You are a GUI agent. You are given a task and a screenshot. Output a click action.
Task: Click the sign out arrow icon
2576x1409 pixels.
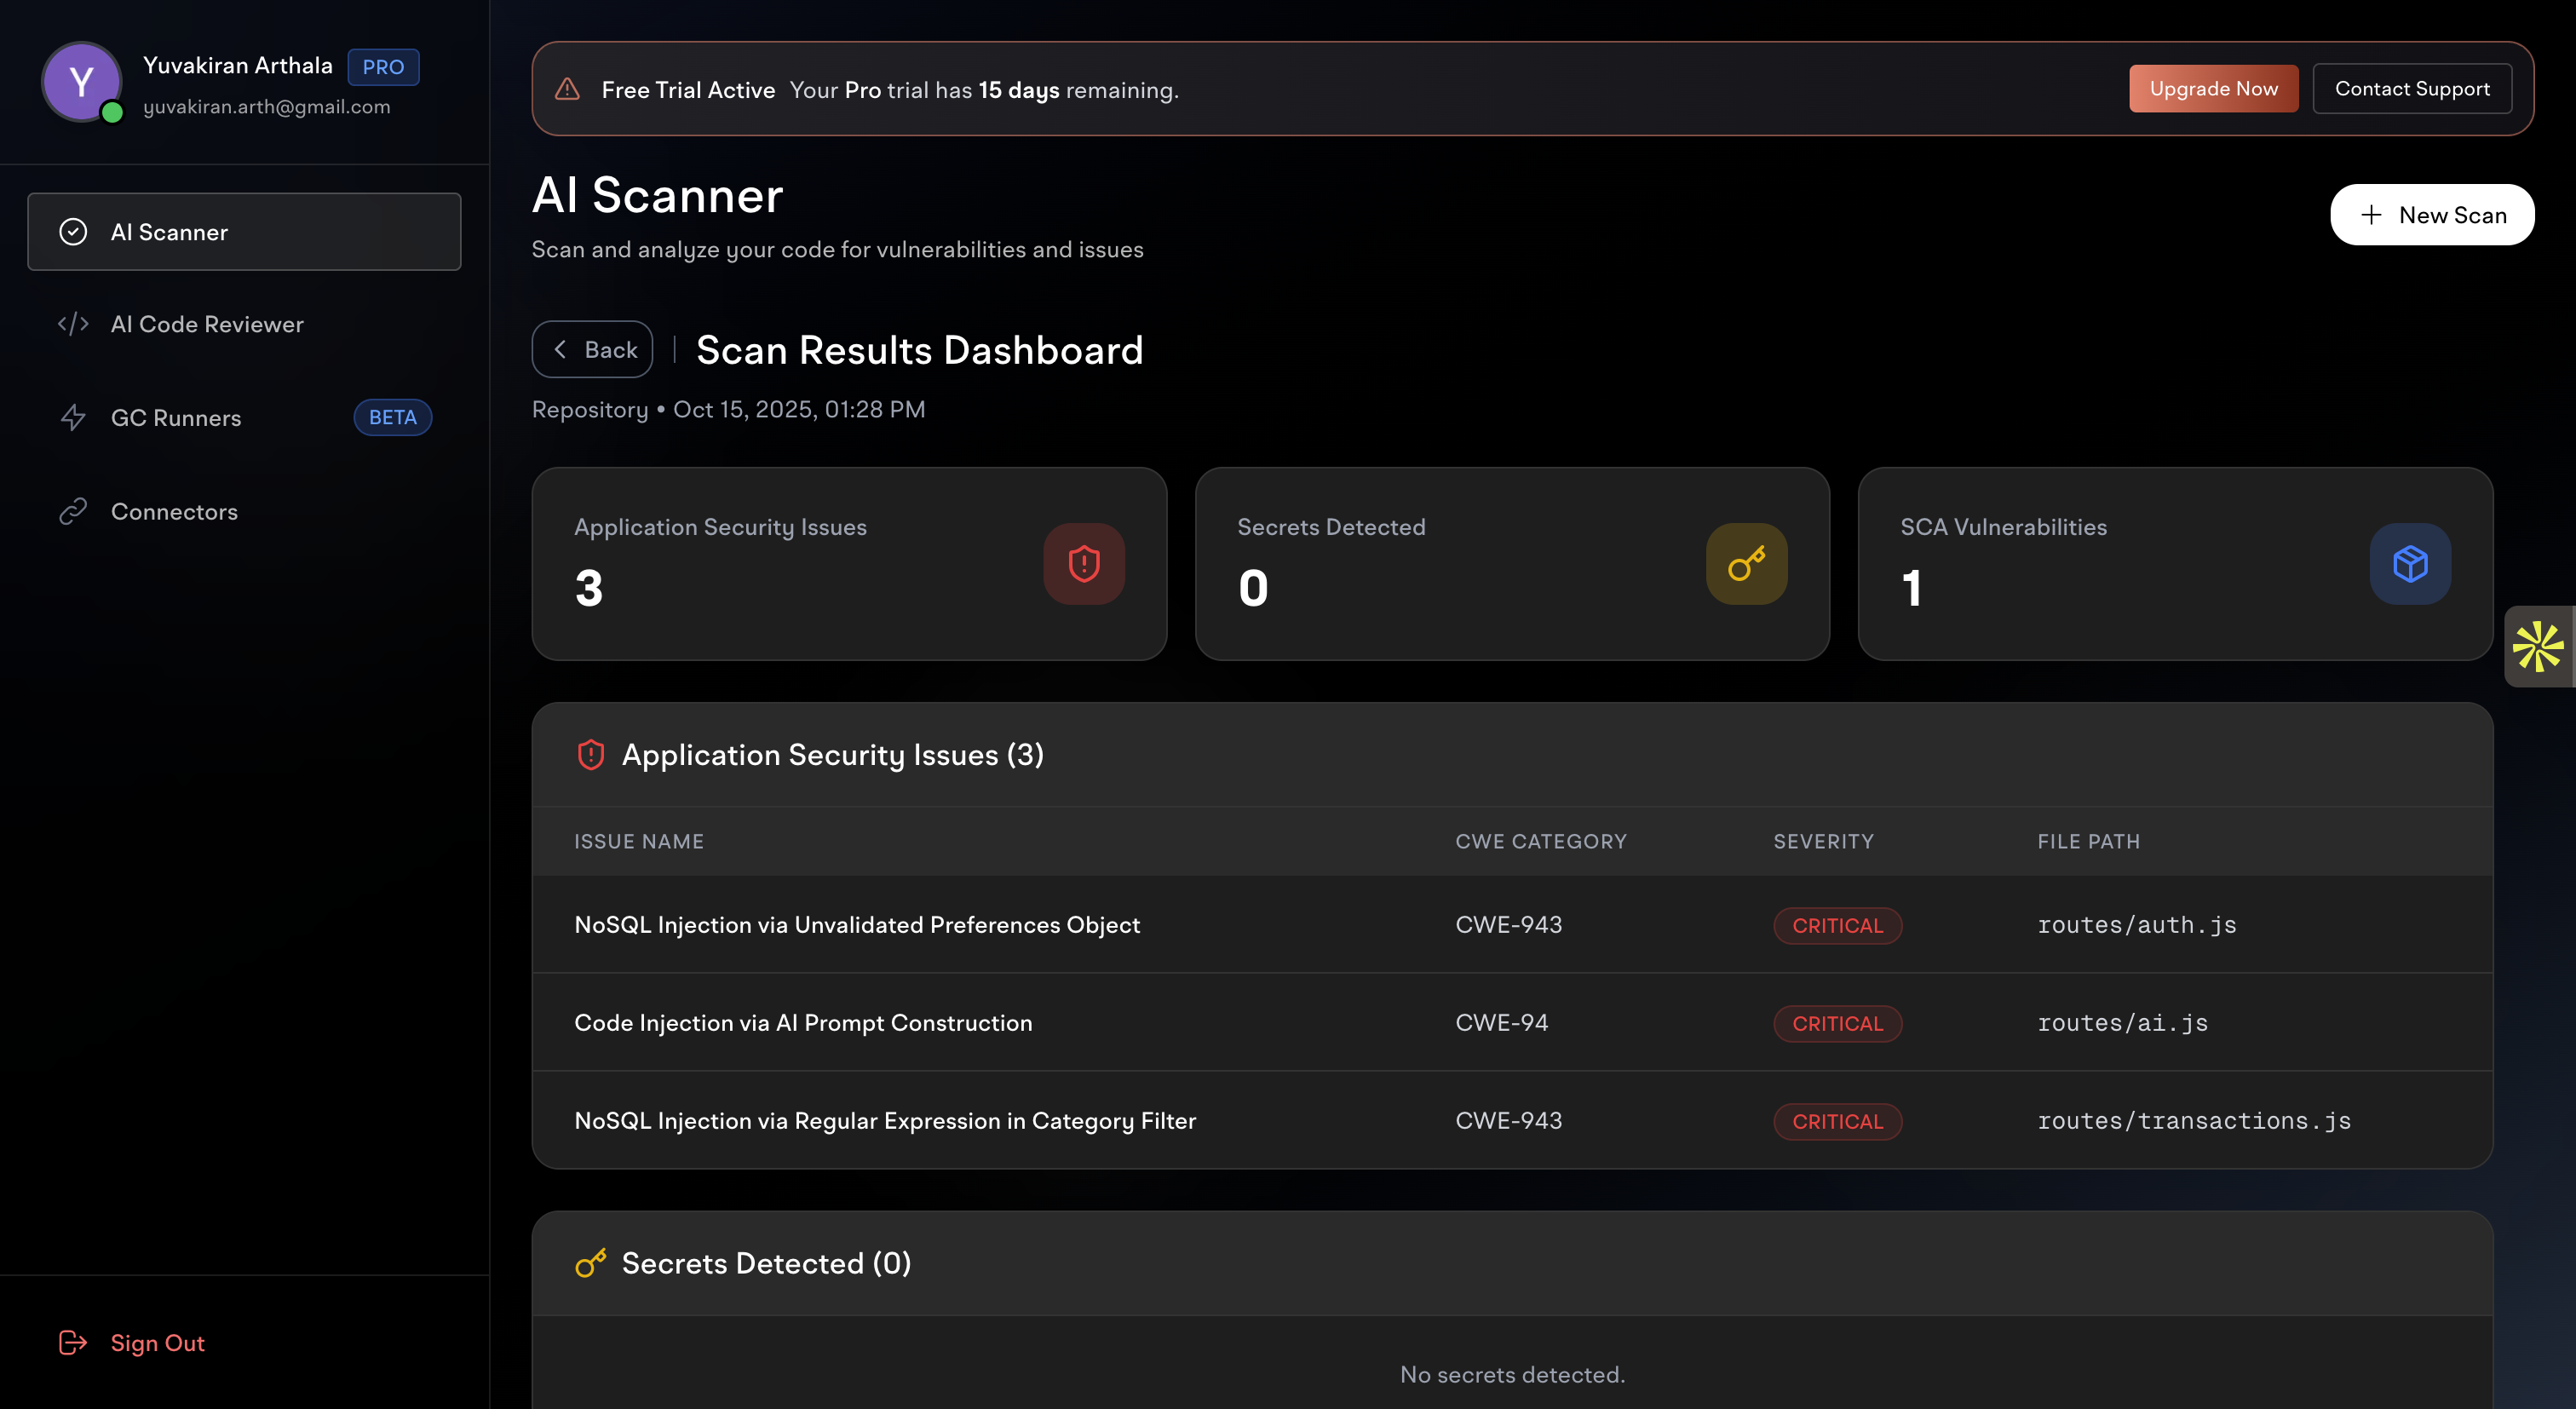[72, 1342]
